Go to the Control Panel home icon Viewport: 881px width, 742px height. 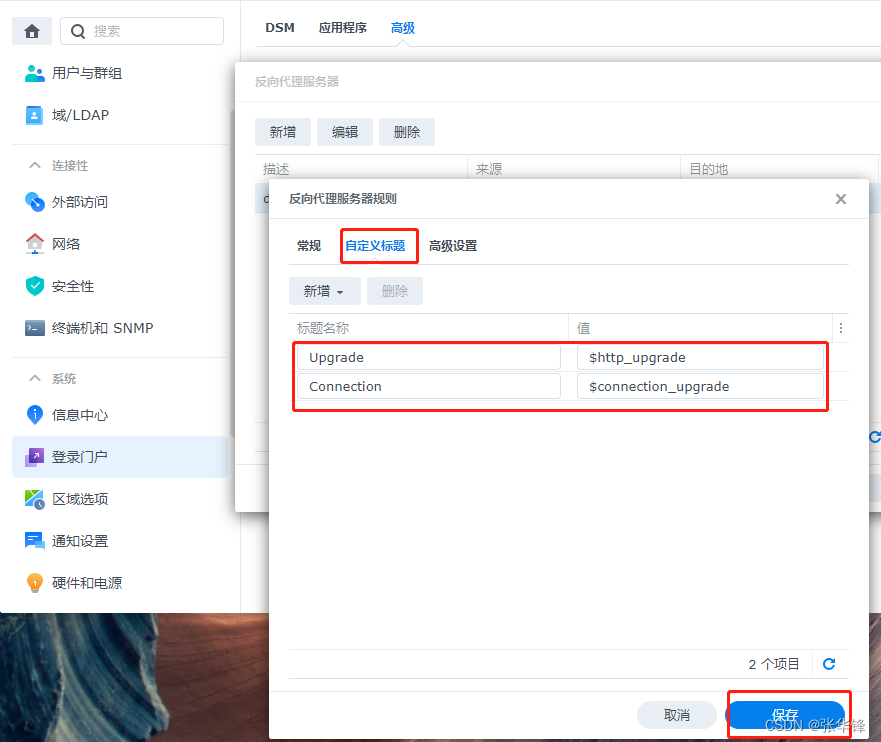point(32,31)
